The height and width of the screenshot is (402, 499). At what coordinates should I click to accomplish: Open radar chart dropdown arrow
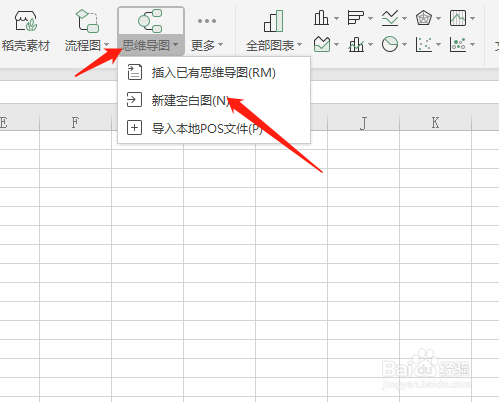(x=438, y=18)
